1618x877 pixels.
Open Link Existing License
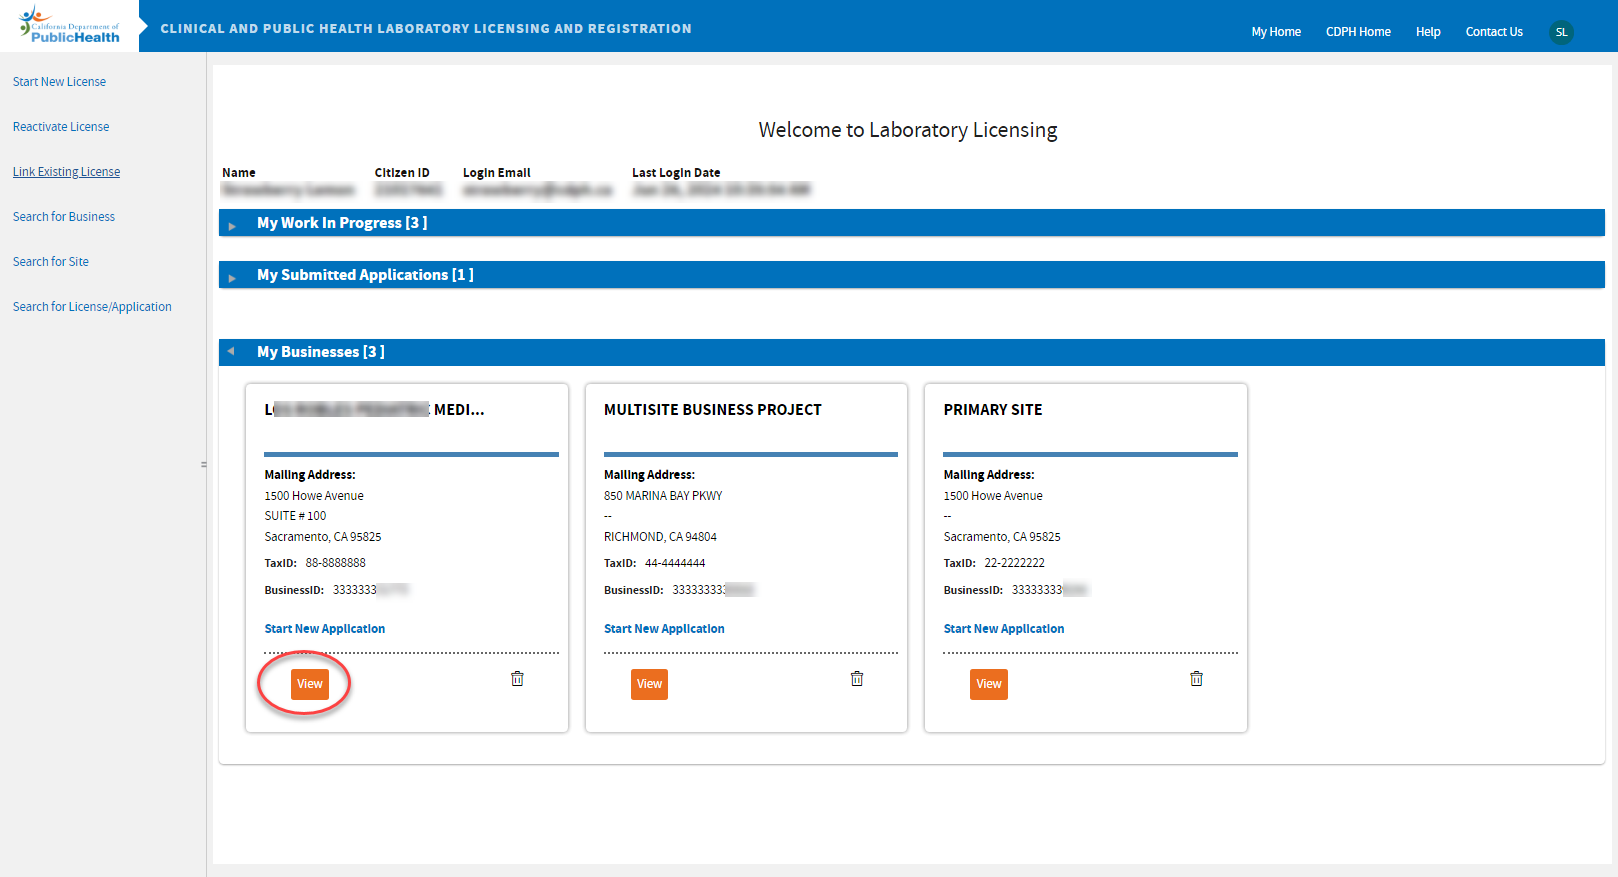(66, 172)
